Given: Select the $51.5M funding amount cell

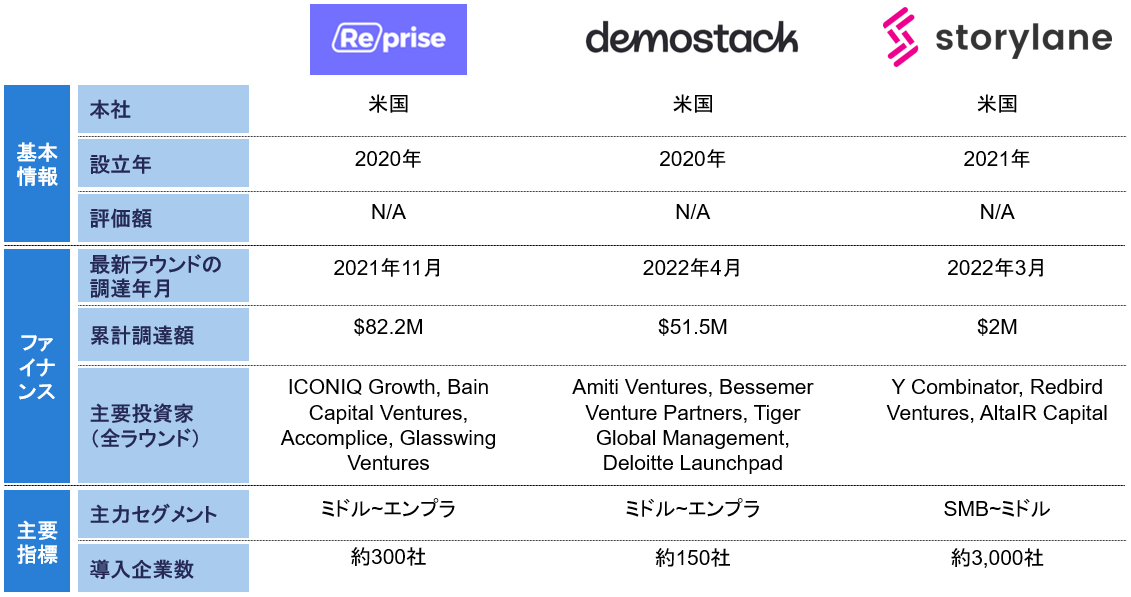Looking at the screenshot, I should (692, 327).
